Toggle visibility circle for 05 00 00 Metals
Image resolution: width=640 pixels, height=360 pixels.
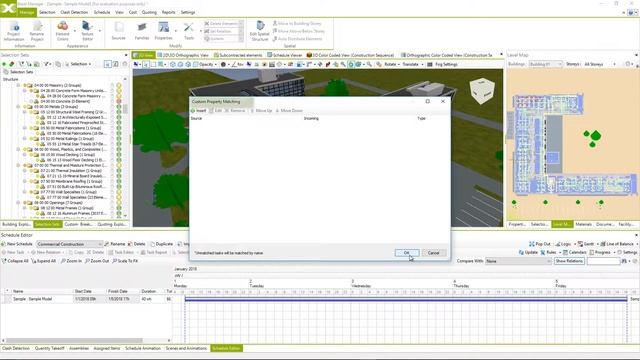click(119, 107)
